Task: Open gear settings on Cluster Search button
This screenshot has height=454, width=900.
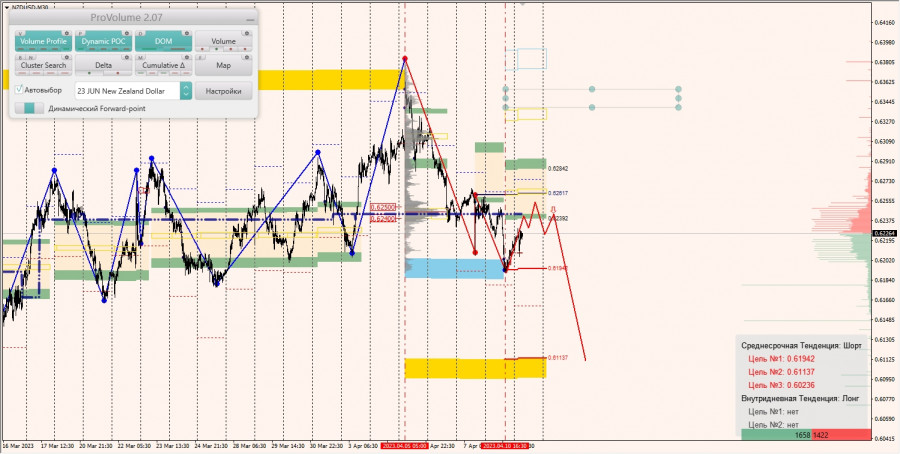Action: [68, 57]
